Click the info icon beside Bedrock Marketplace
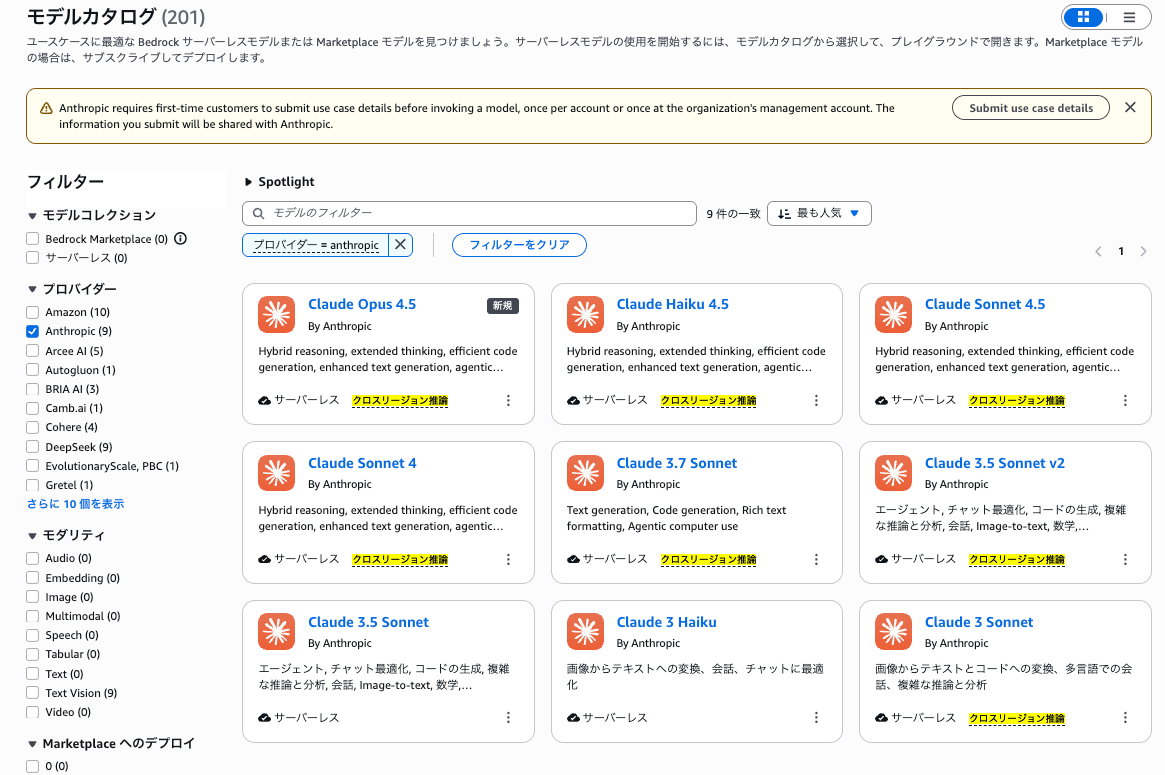This screenshot has width=1165, height=775. 181,239
